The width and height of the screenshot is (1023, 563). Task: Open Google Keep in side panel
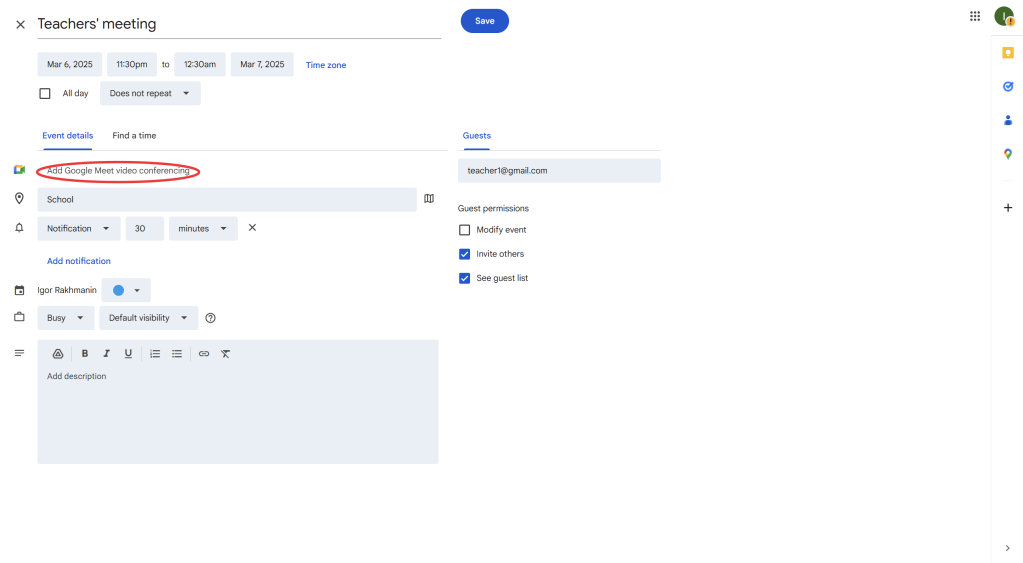point(1007,53)
